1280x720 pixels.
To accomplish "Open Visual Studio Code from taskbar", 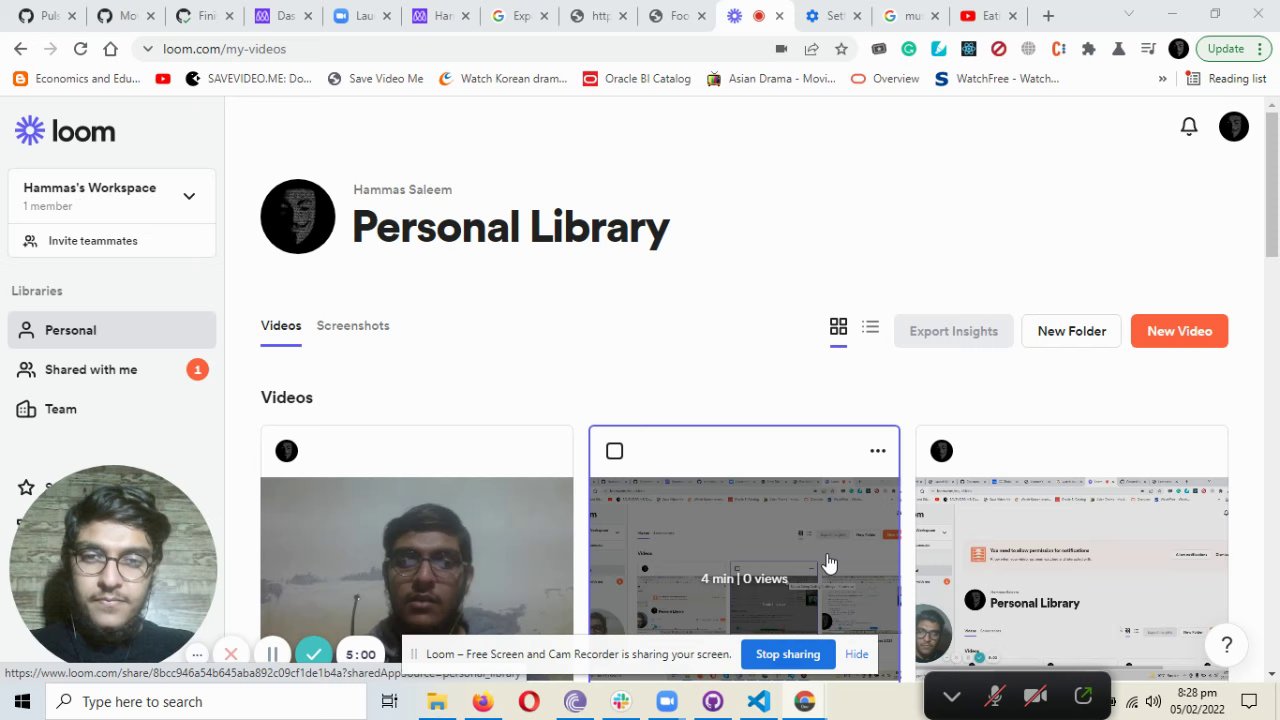I will point(759,701).
